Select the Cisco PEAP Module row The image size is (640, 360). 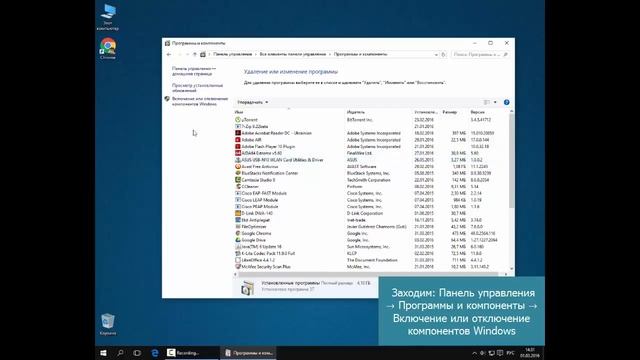371,207
